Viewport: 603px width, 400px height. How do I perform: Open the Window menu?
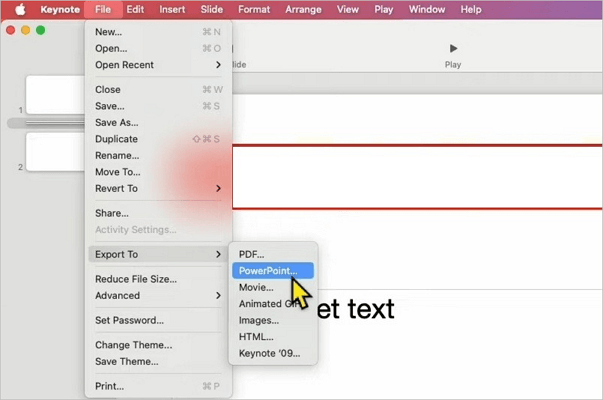click(426, 9)
